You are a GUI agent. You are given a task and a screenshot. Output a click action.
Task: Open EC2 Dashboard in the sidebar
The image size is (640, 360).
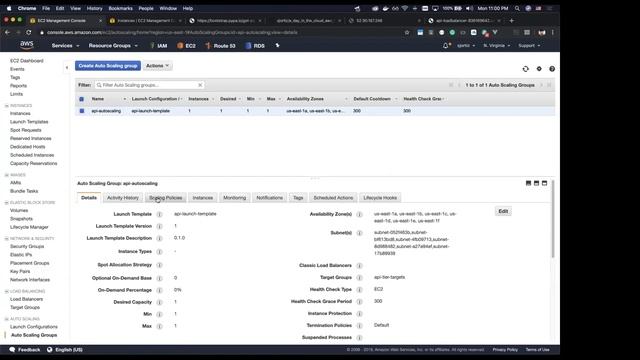(x=27, y=61)
